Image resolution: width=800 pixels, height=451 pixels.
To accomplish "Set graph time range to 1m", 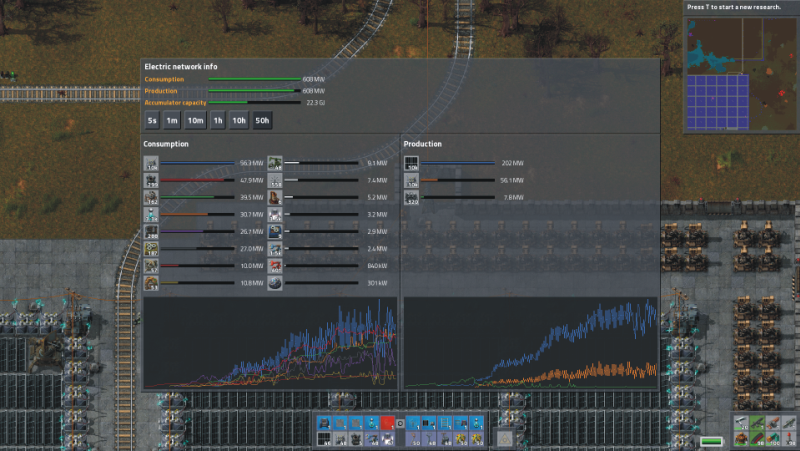I will tap(173, 121).
